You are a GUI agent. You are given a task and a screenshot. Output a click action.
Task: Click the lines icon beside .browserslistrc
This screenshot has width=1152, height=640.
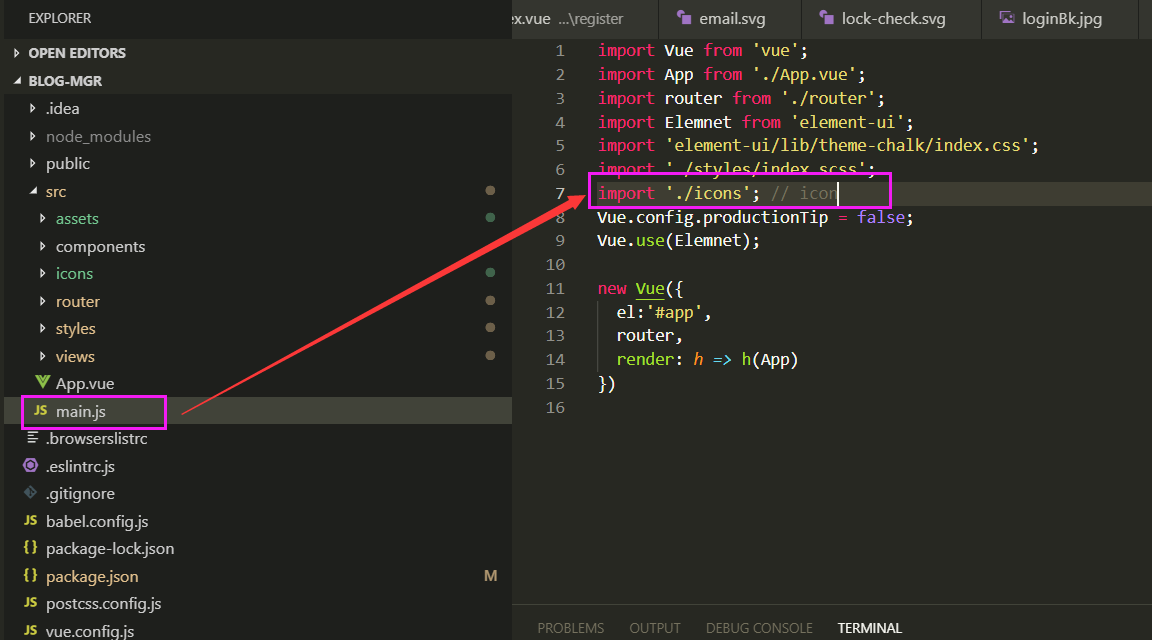pyautogui.click(x=32, y=438)
